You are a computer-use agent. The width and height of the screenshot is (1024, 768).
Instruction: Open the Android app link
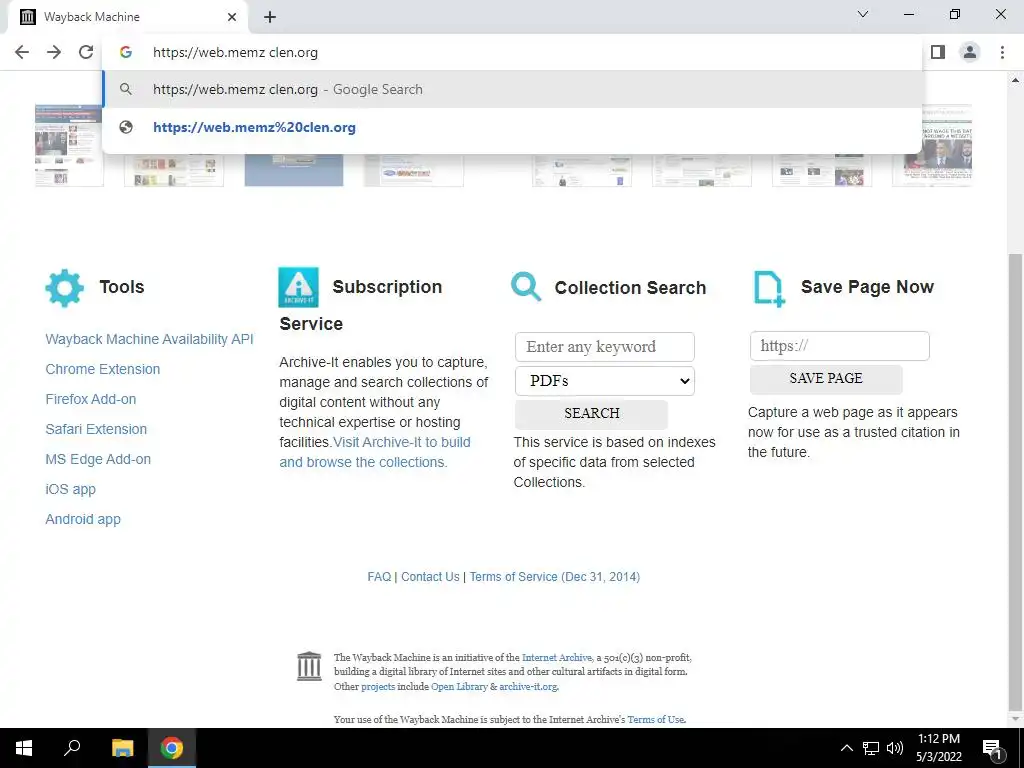tap(83, 519)
